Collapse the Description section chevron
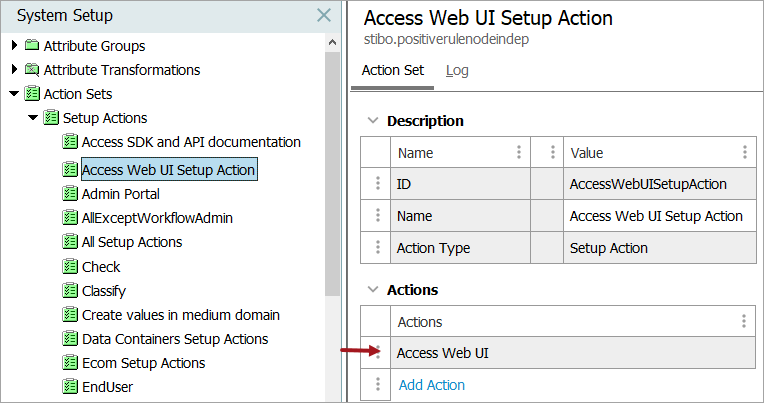The image size is (764, 403). click(373, 121)
